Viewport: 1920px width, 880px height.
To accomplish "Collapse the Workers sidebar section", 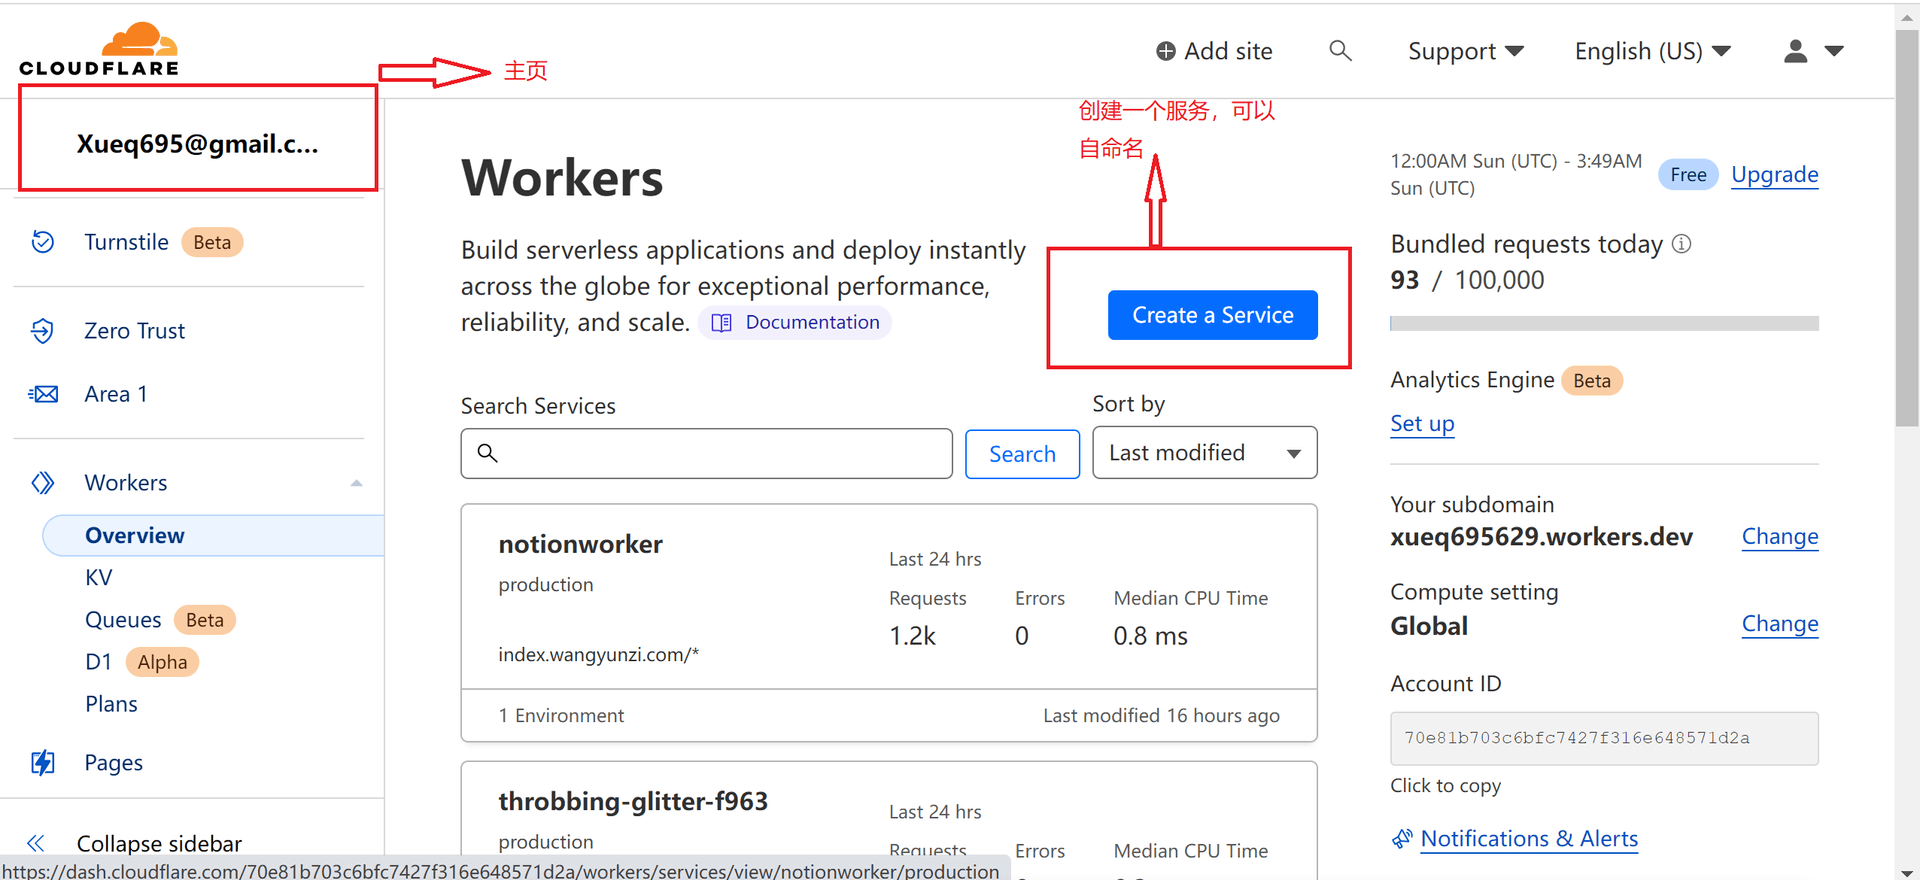I will (x=356, y=483).
